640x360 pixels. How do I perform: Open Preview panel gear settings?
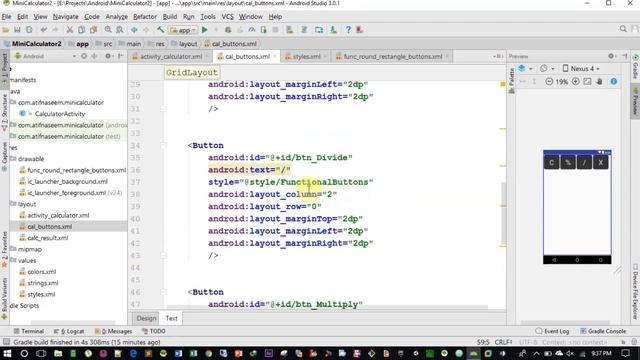(x=611, y=56)
